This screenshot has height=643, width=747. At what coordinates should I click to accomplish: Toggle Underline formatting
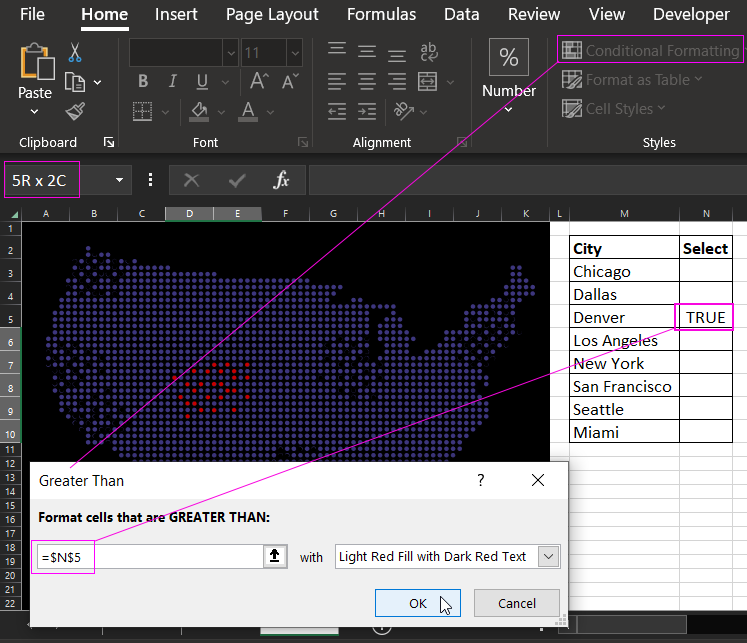202,82
